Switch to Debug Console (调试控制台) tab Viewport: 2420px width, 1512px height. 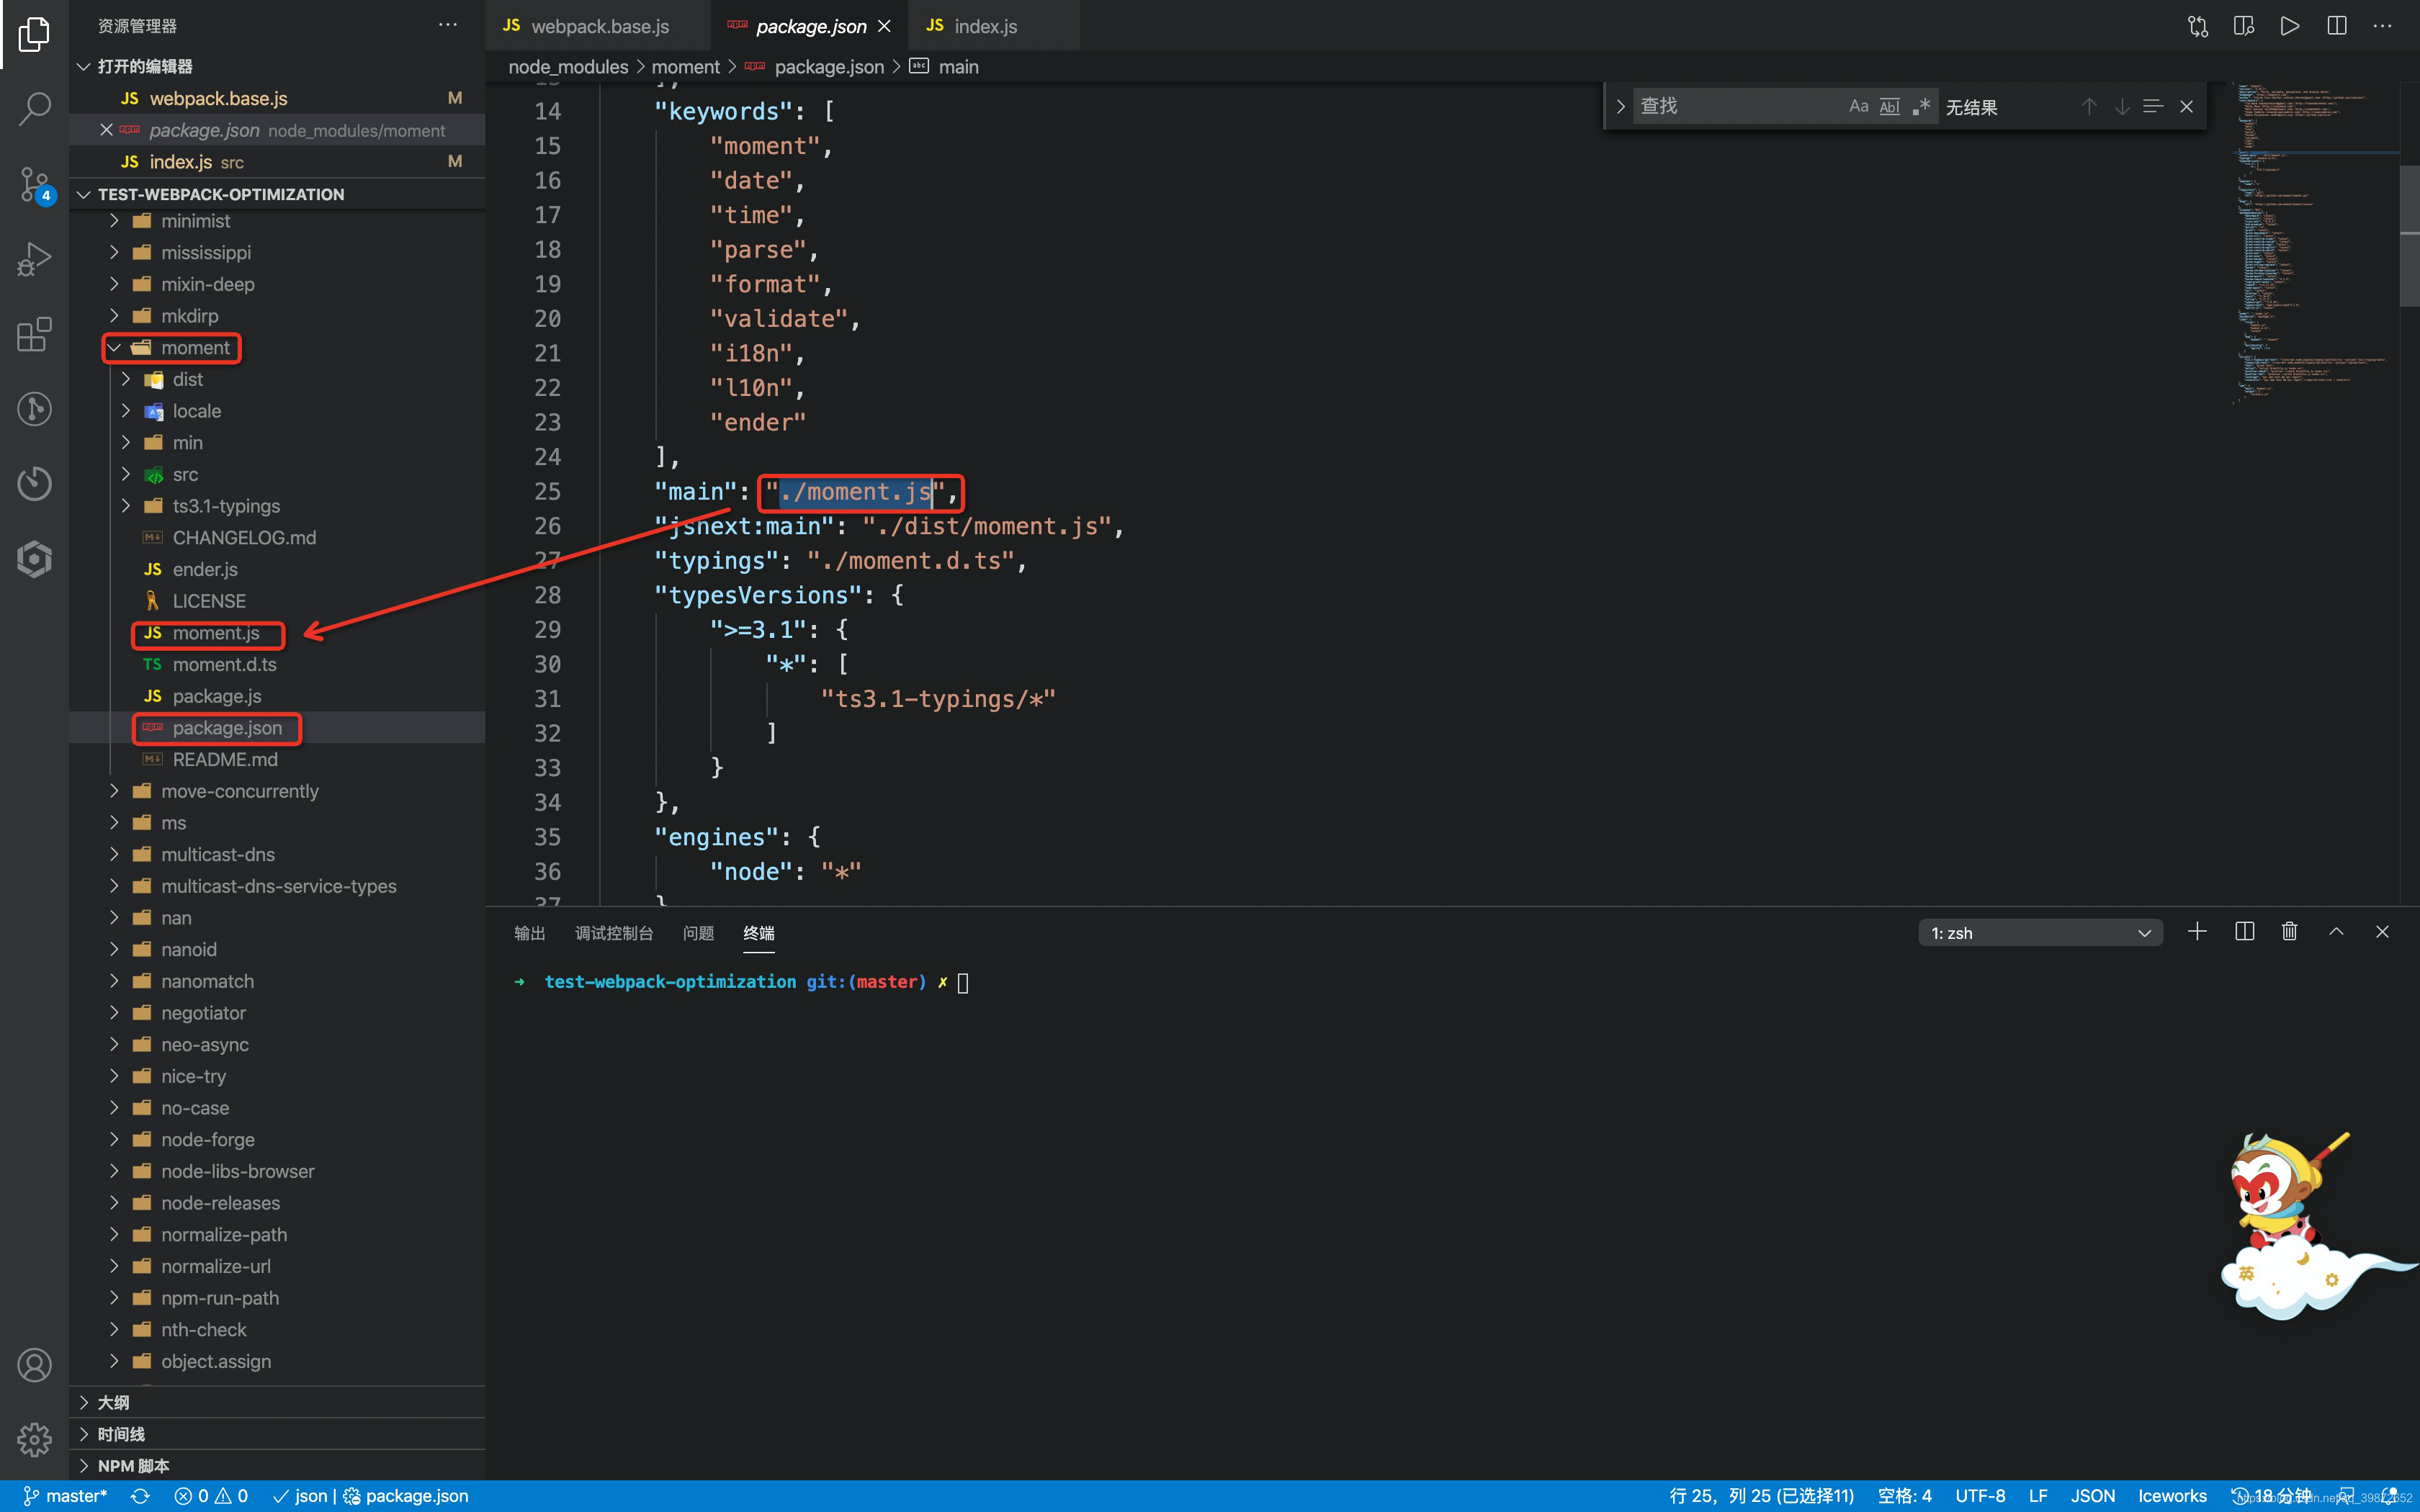(x=614, y=933)
